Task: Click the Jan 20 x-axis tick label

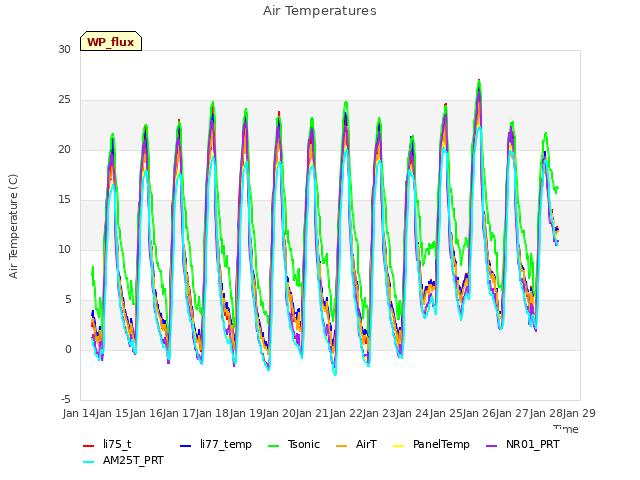Action: [x=279, y=413]
